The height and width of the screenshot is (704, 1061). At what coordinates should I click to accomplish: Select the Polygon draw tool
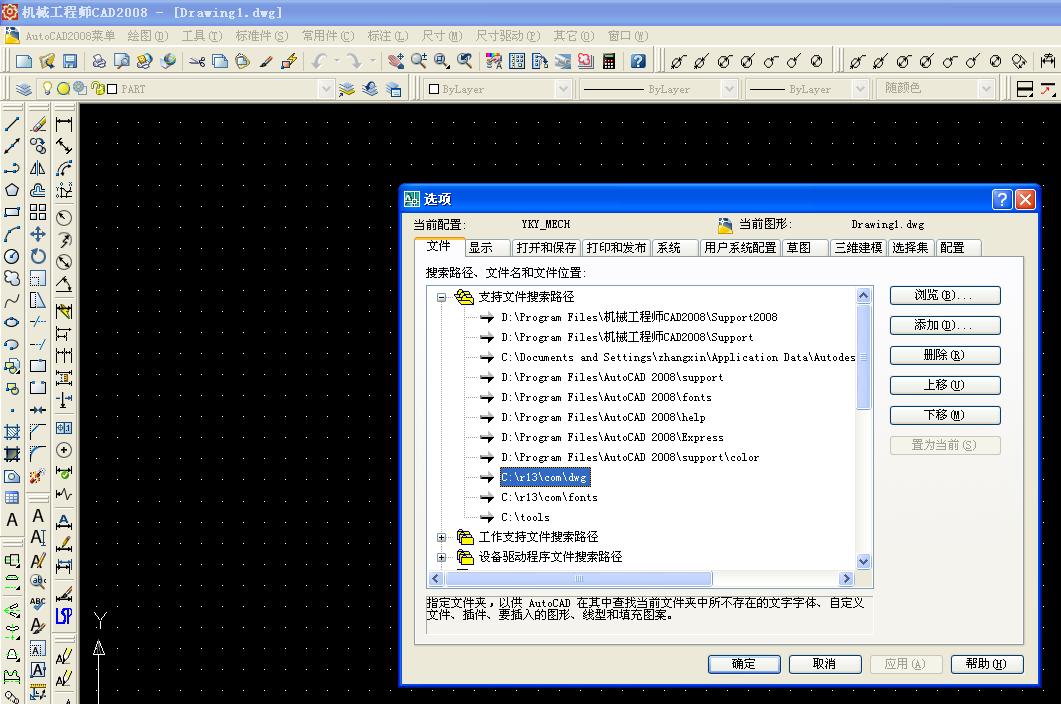click(x=12, y=190)
